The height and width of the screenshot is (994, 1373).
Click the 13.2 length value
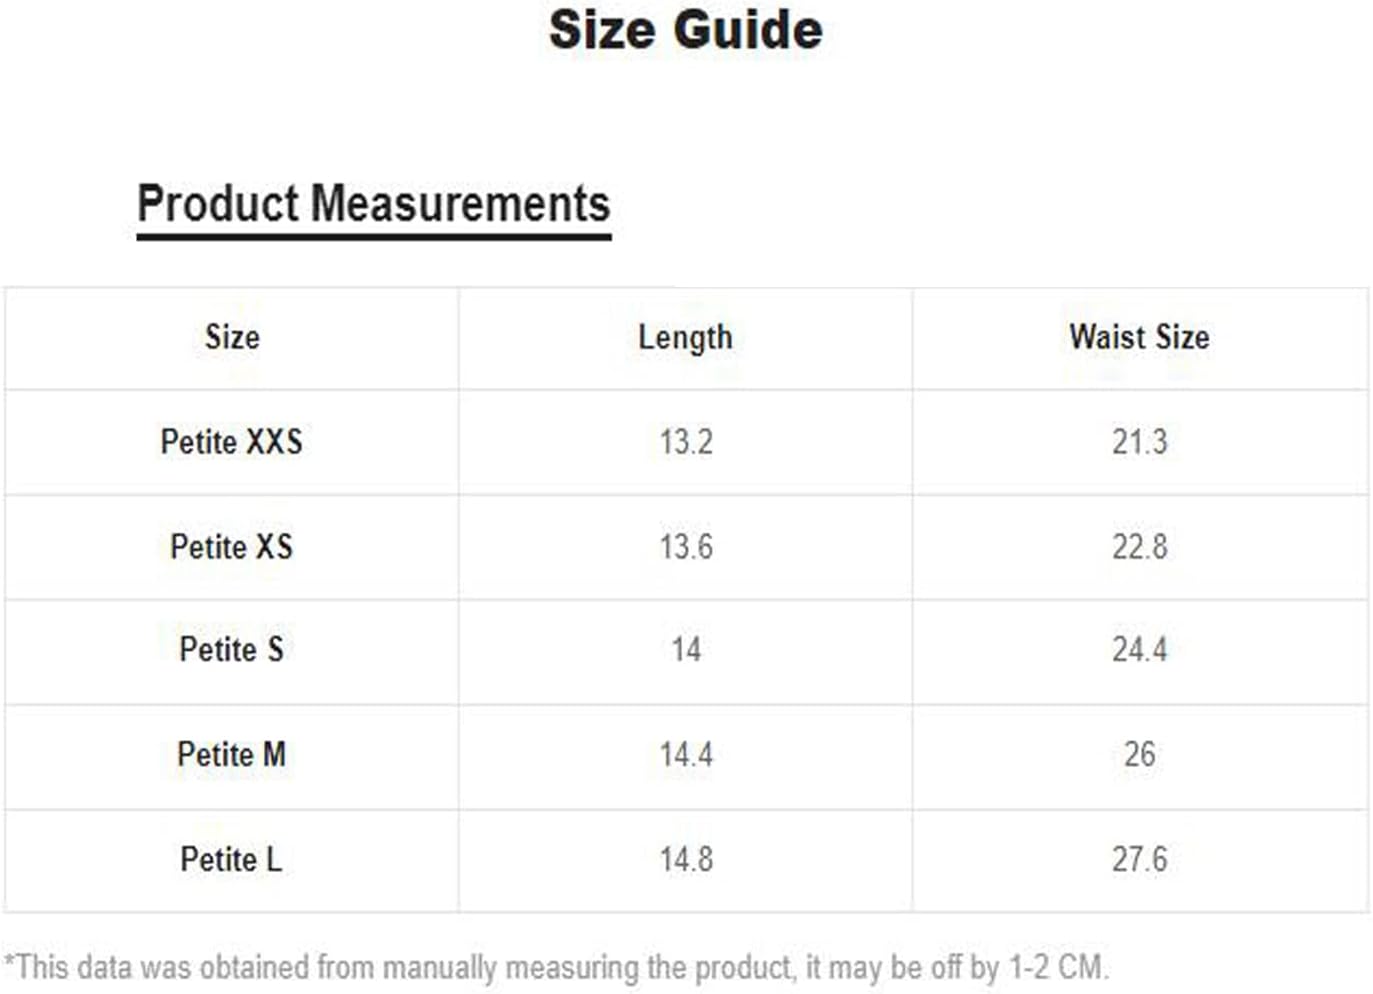686,442
